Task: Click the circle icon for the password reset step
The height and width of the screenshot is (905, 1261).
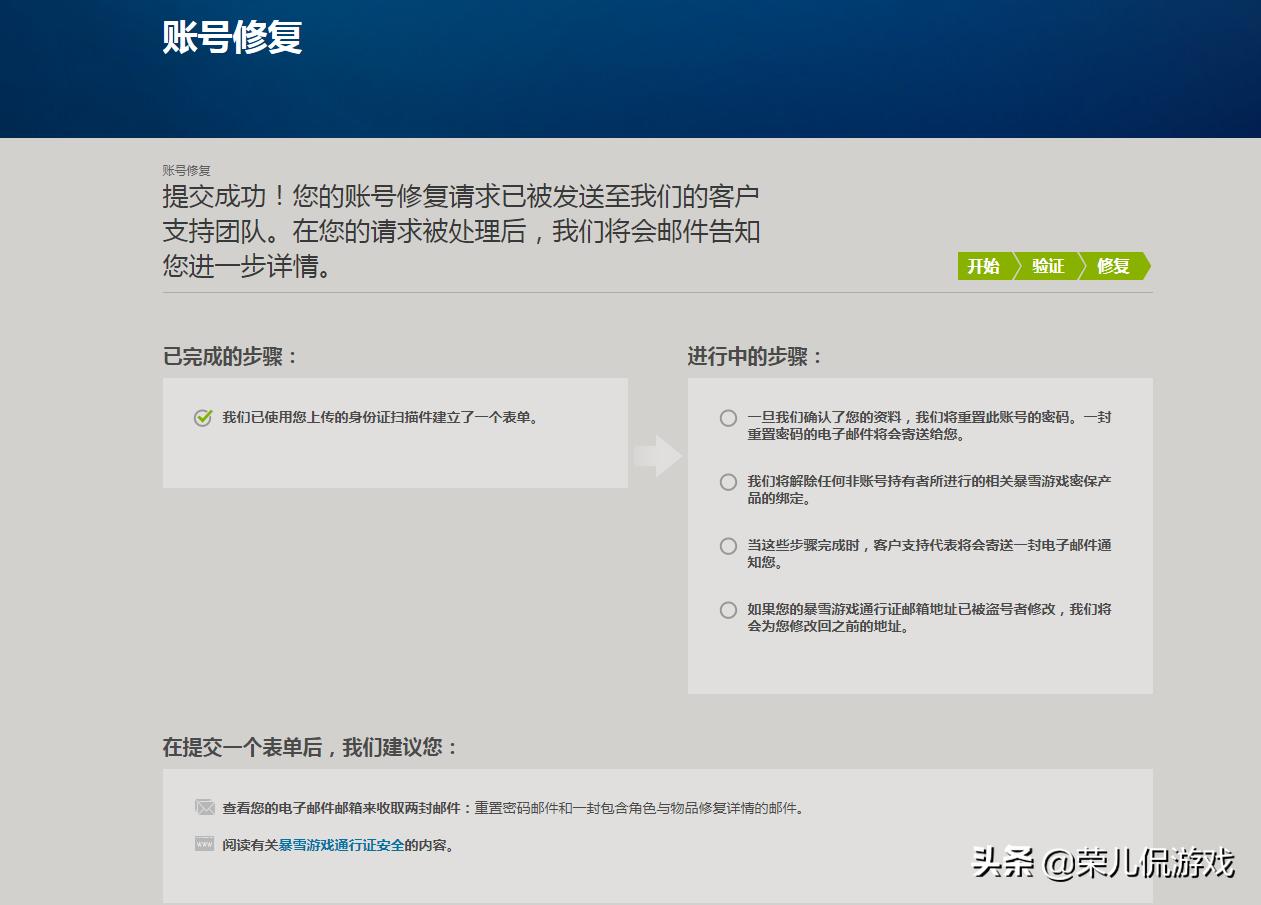Action: 728,418
